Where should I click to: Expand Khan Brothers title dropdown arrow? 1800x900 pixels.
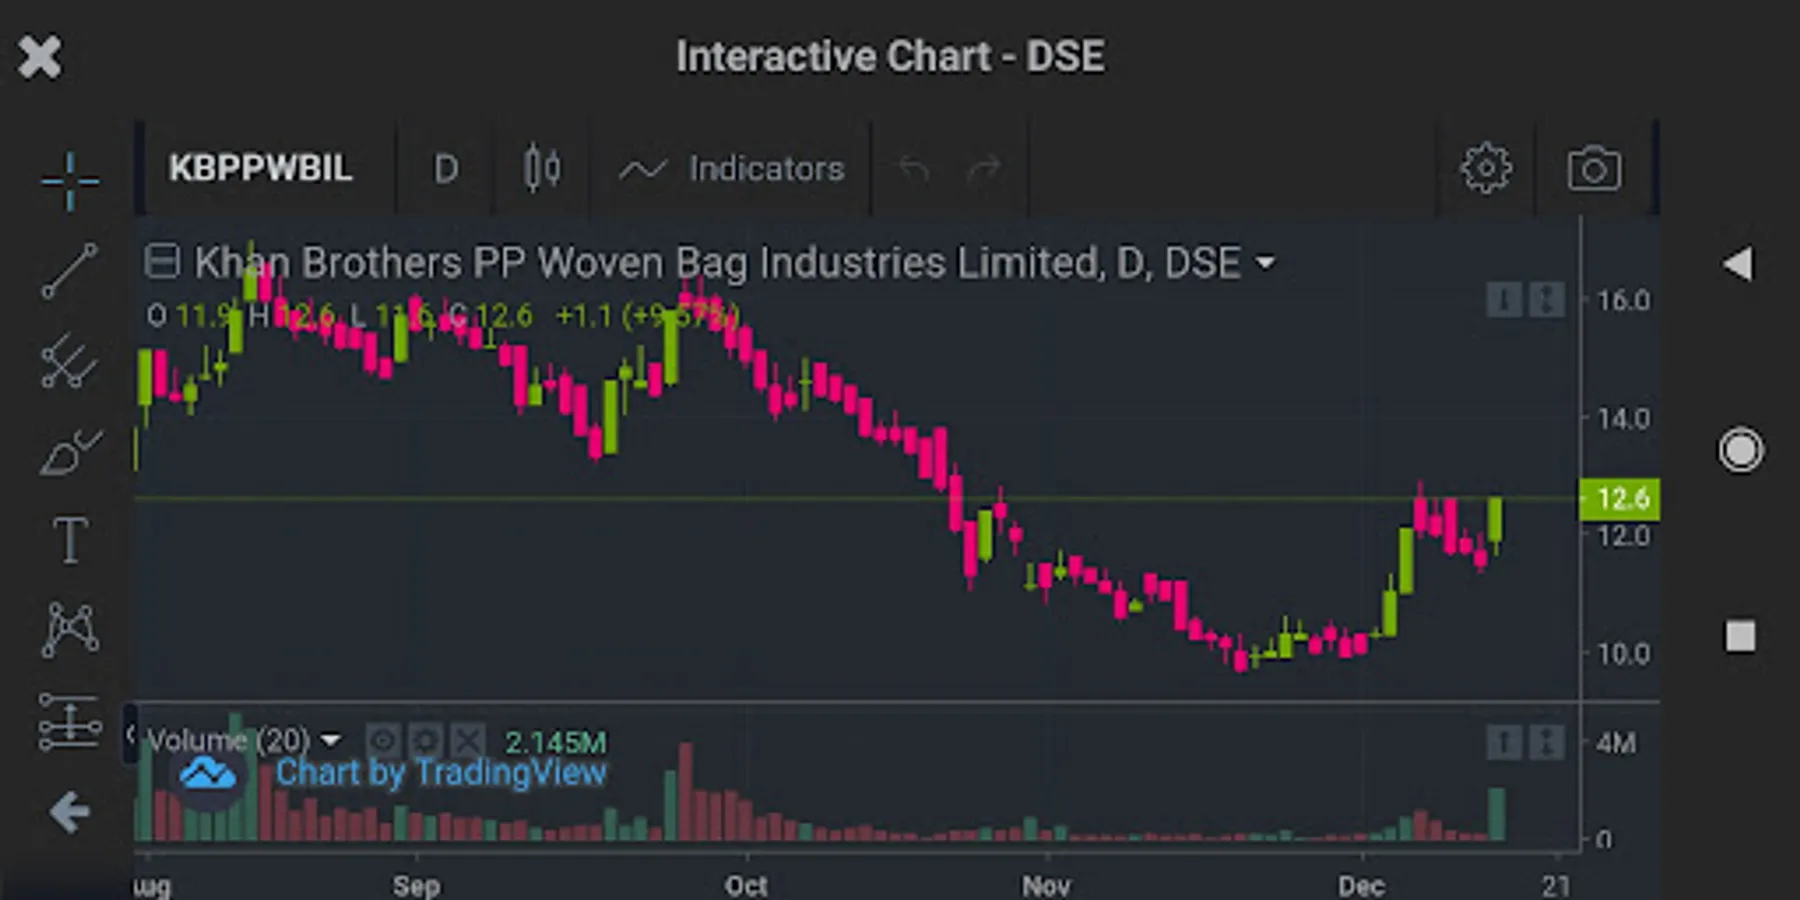click(x=1266, y=264)
